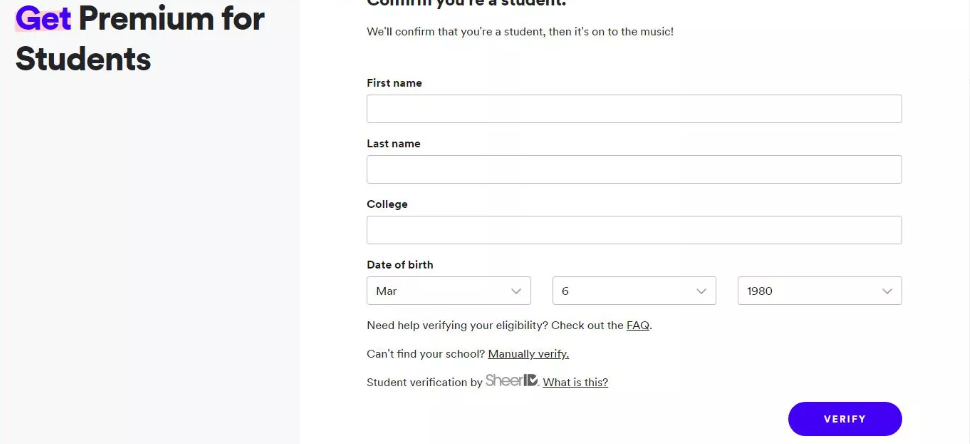Open the What is this? link
970x444 pixels.
[x=575, y=382]
